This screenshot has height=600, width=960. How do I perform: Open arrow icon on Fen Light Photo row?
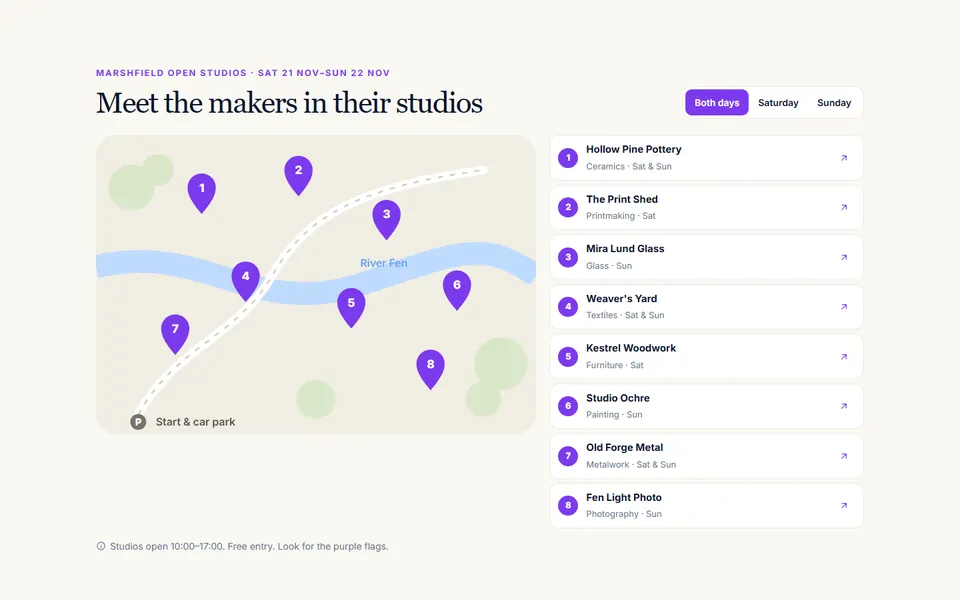pyautogui.click(x=844, y=506)
